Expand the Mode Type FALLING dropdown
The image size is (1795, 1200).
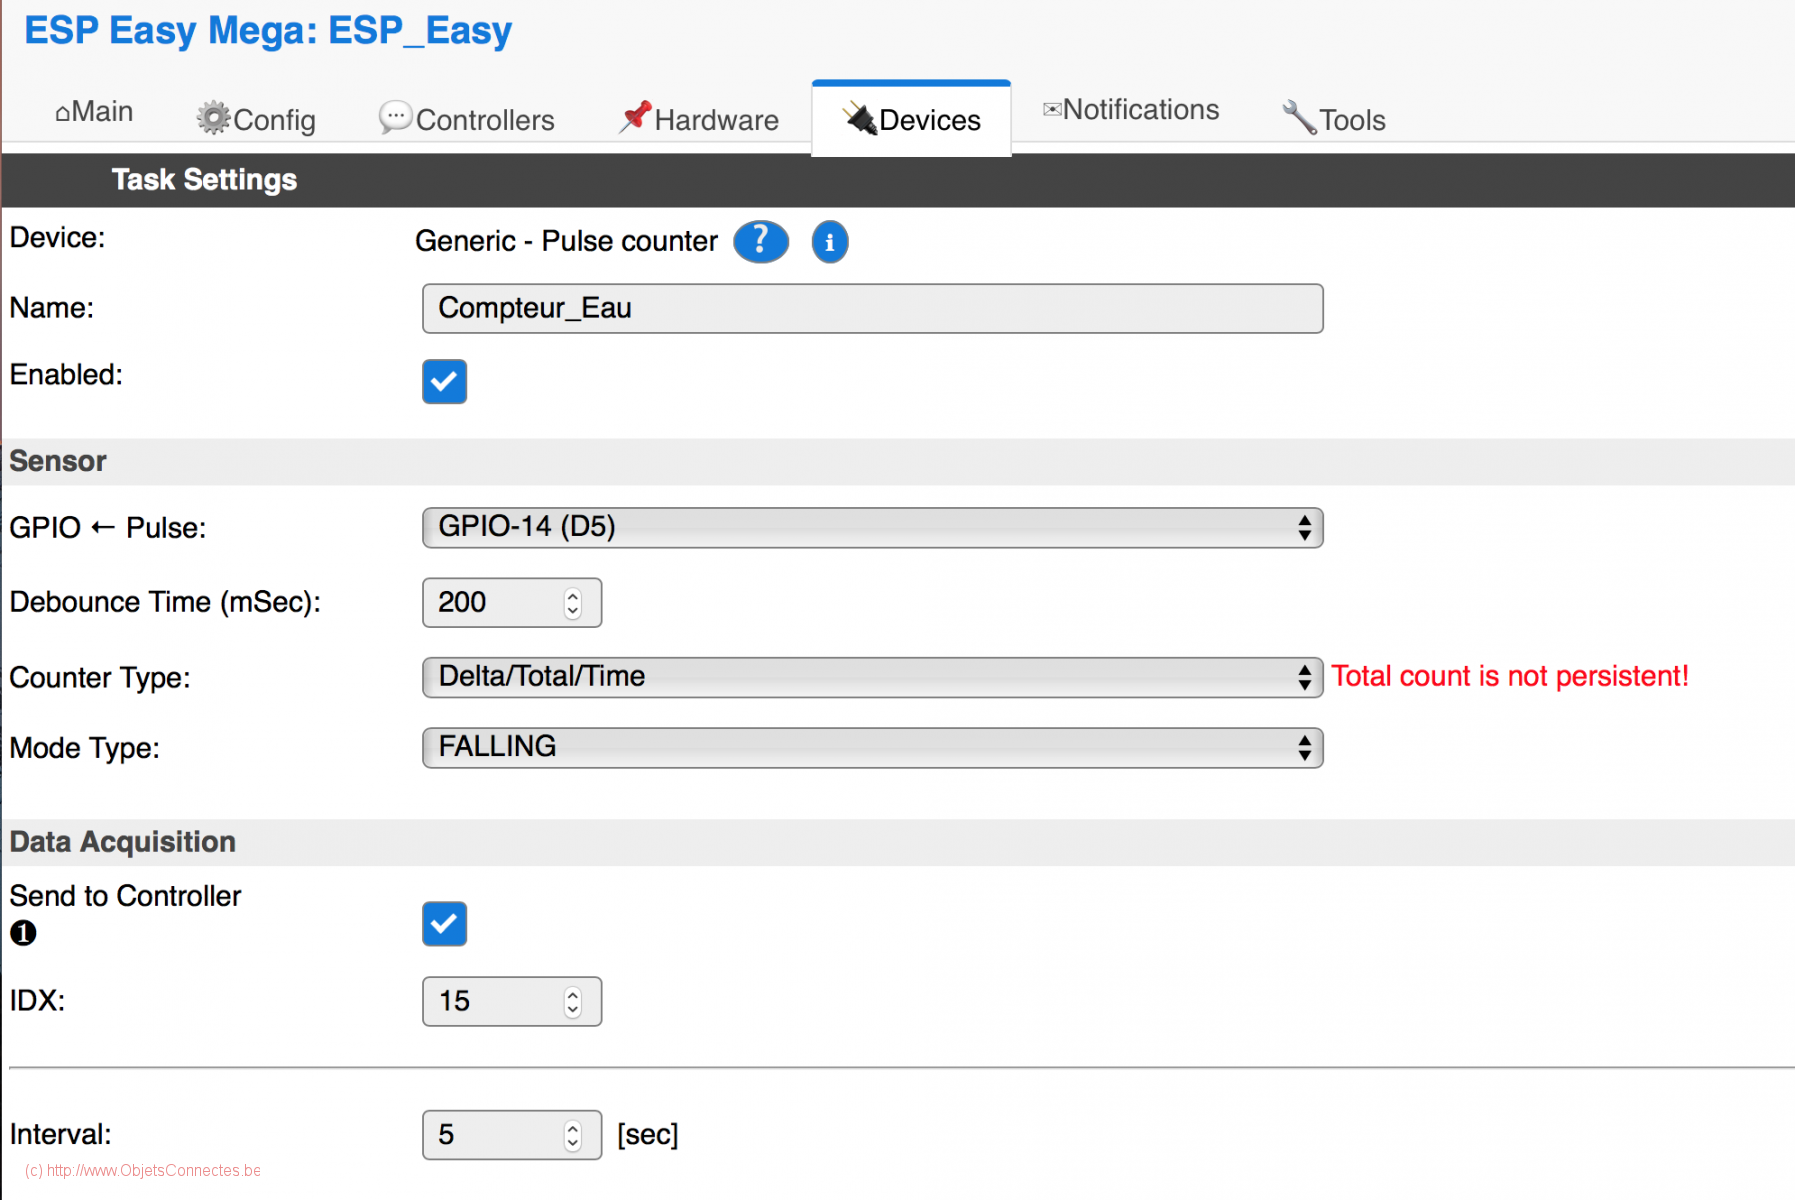coord(872,747)
